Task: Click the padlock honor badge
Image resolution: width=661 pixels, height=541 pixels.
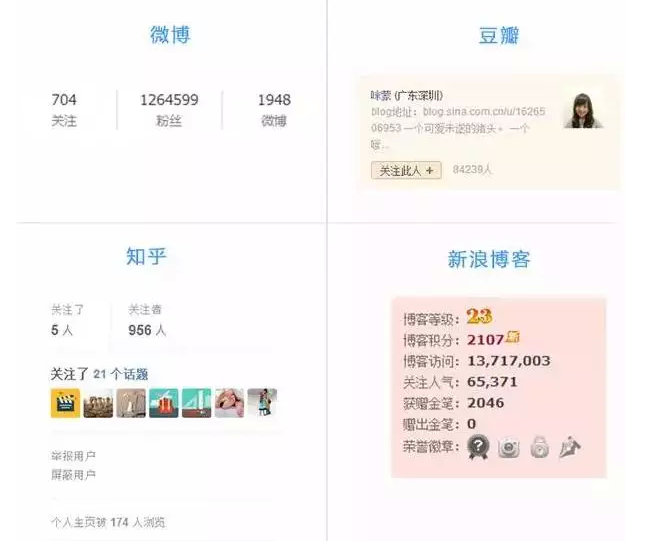Action: pyautogui.click(x=539, y=447)
